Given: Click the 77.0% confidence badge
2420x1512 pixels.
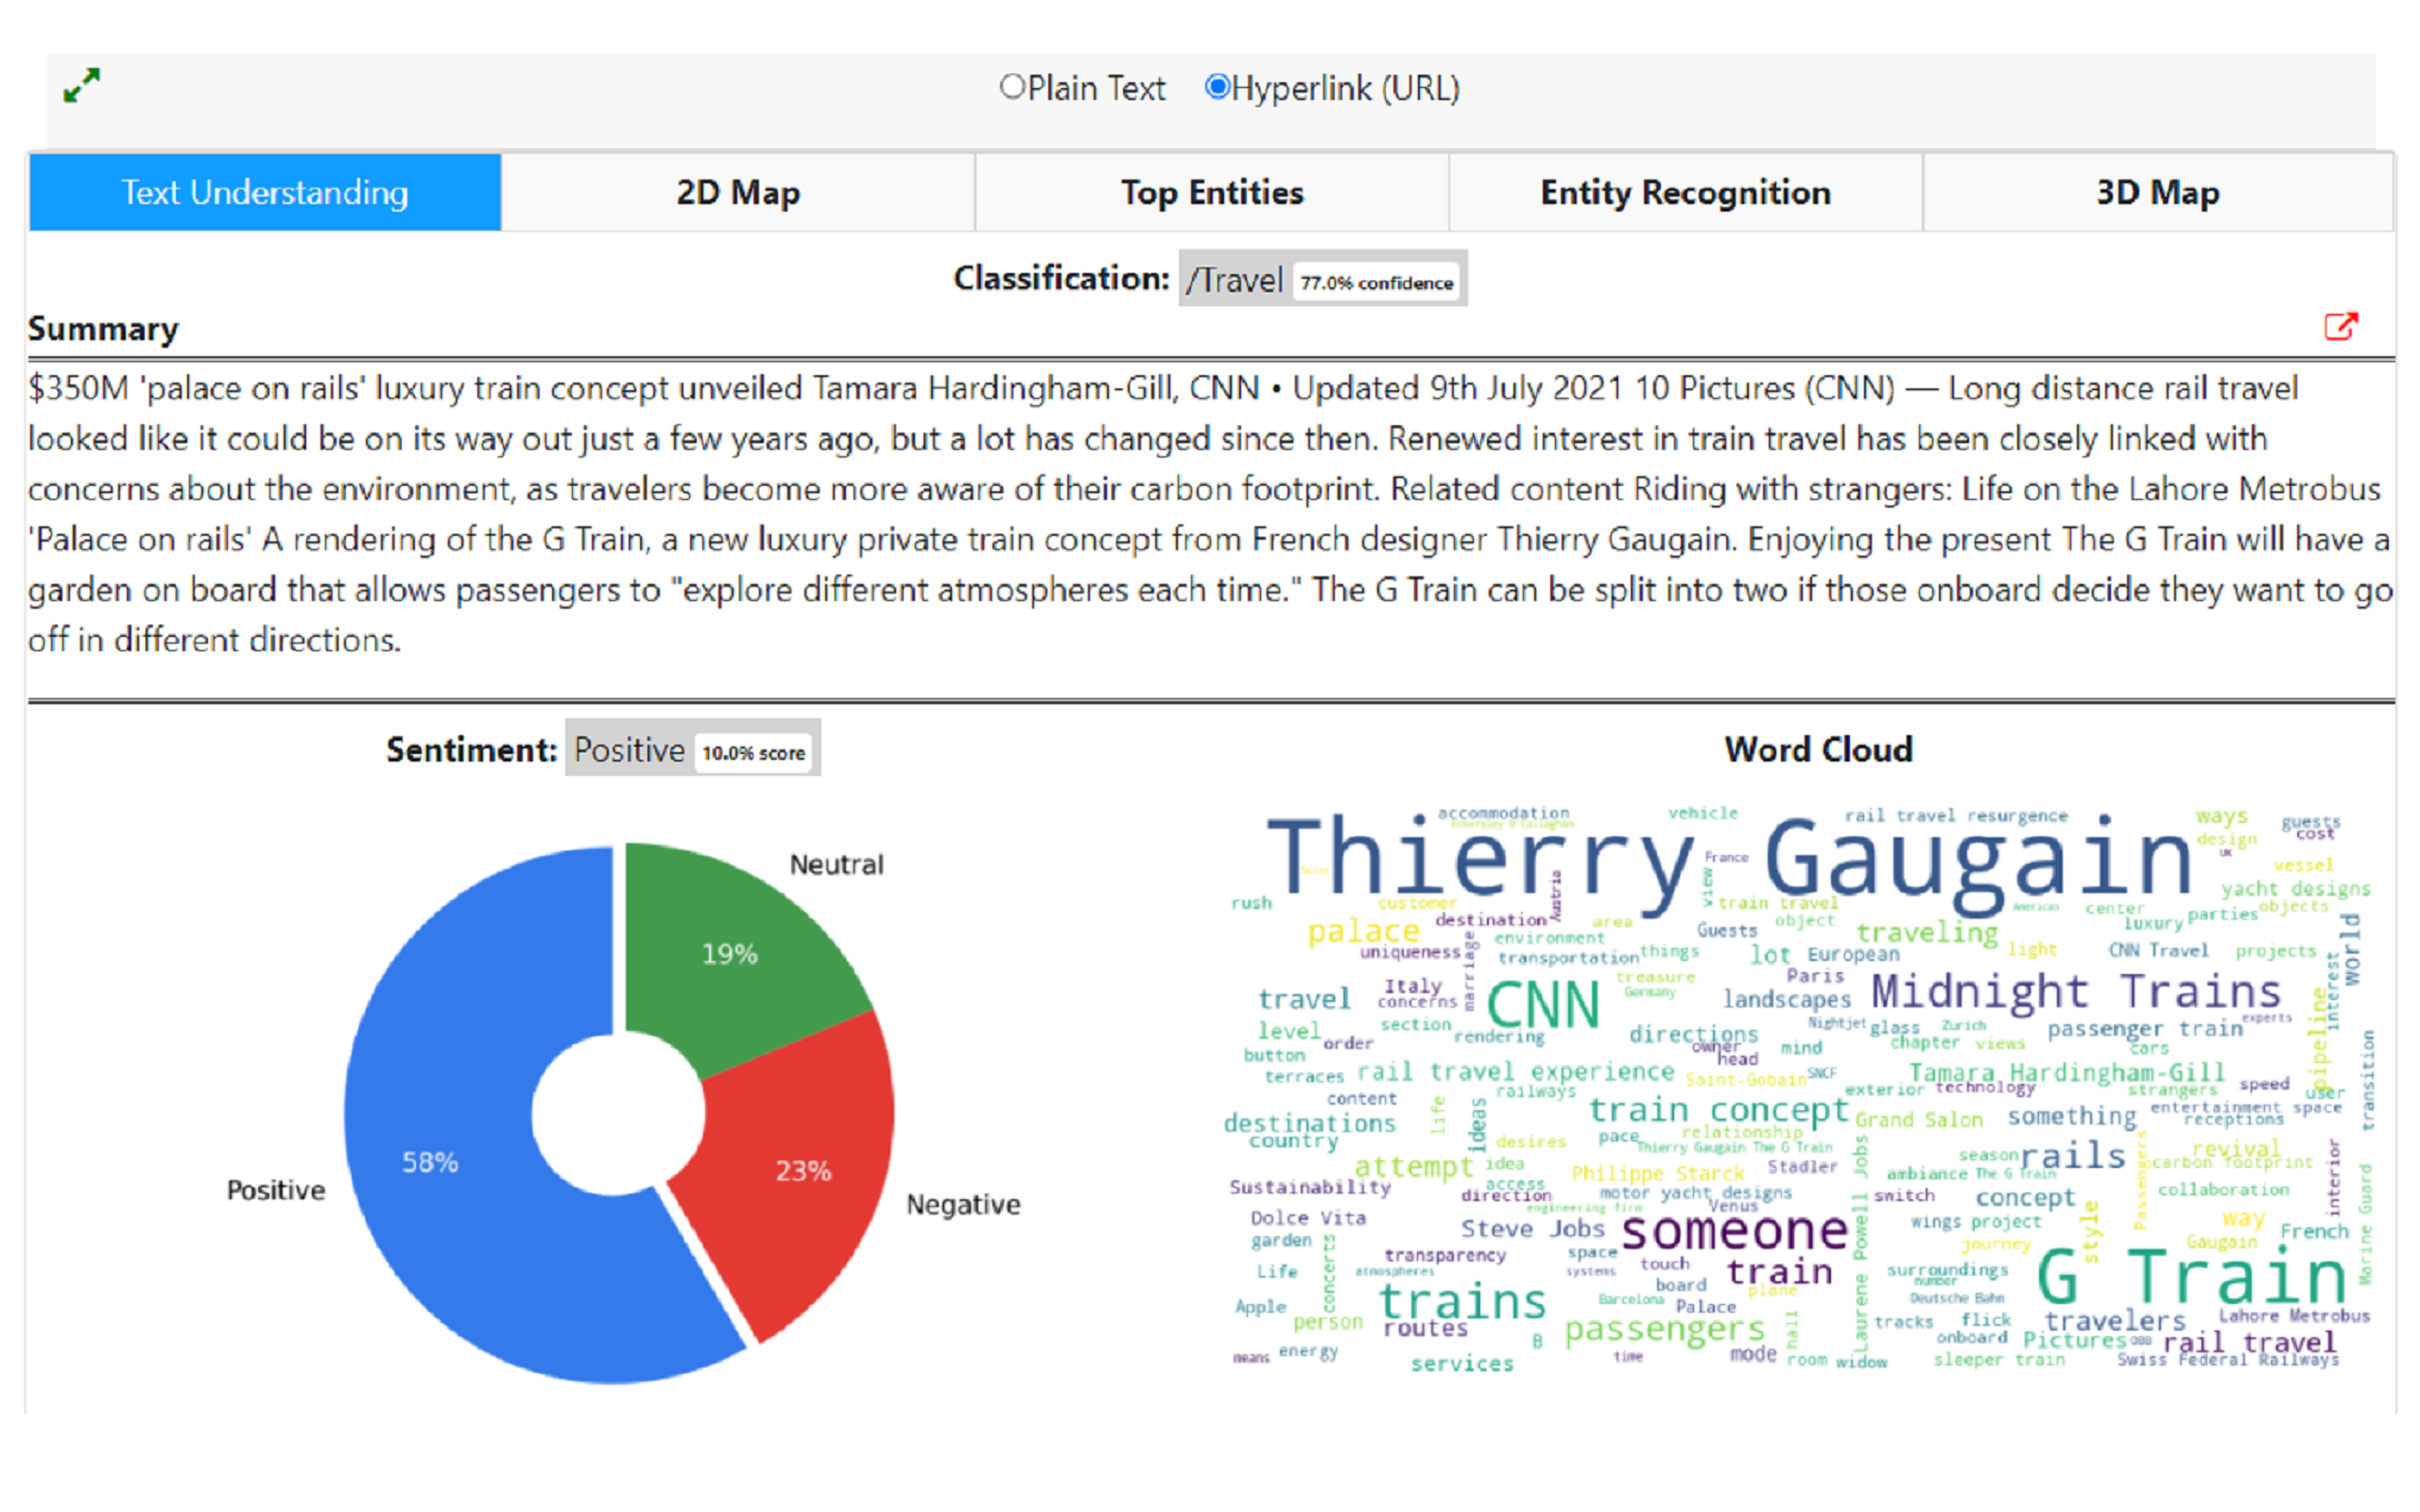Looking at the screenshot, I should pos(1376,283).
